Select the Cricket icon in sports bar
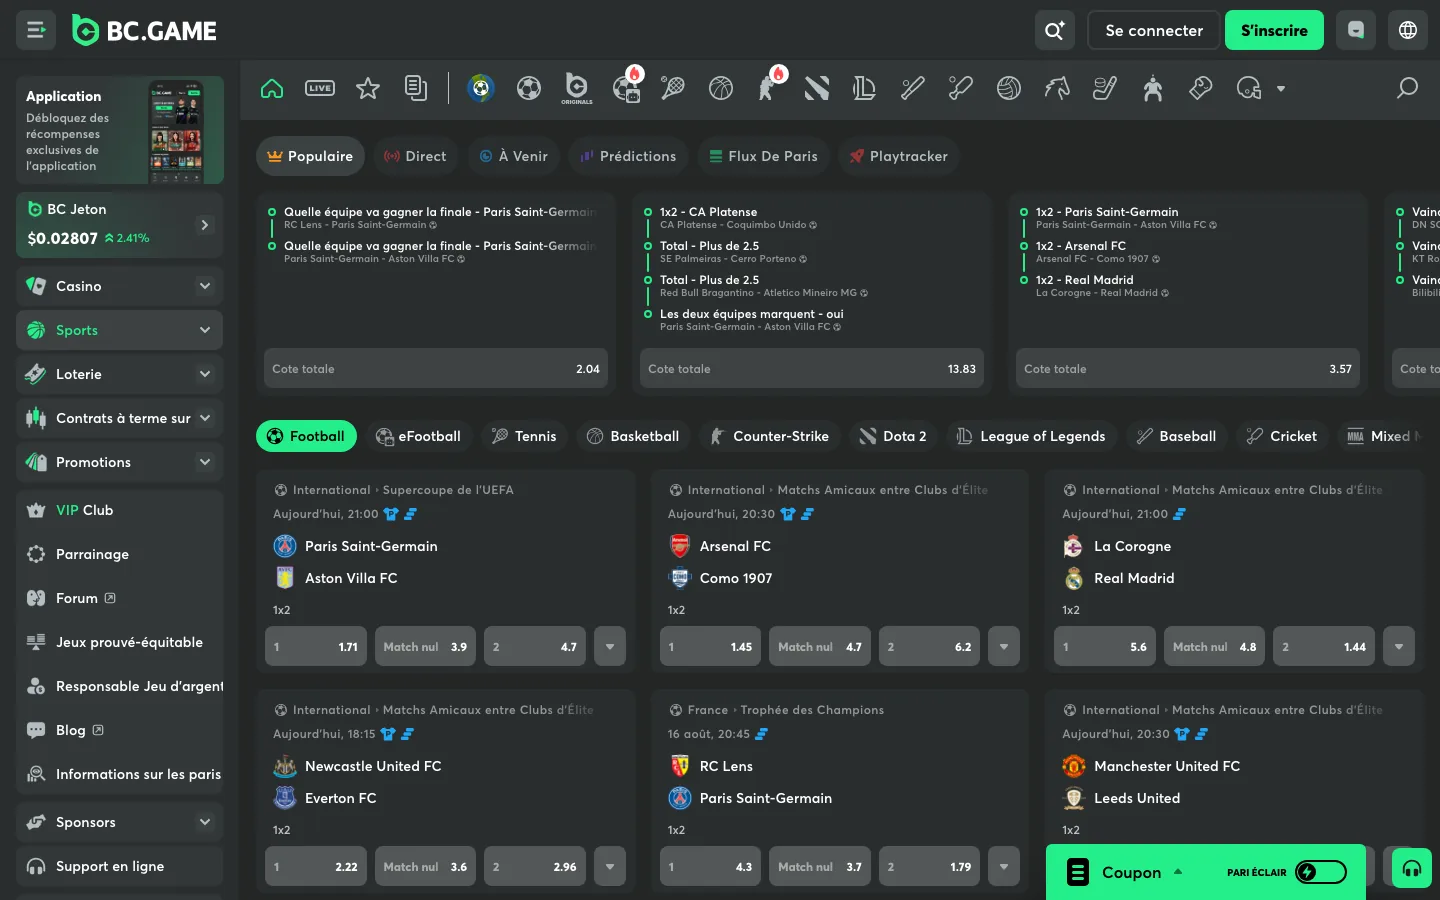Image resolution: width=1440 pixels, height=900 pixels. point(961,88)
